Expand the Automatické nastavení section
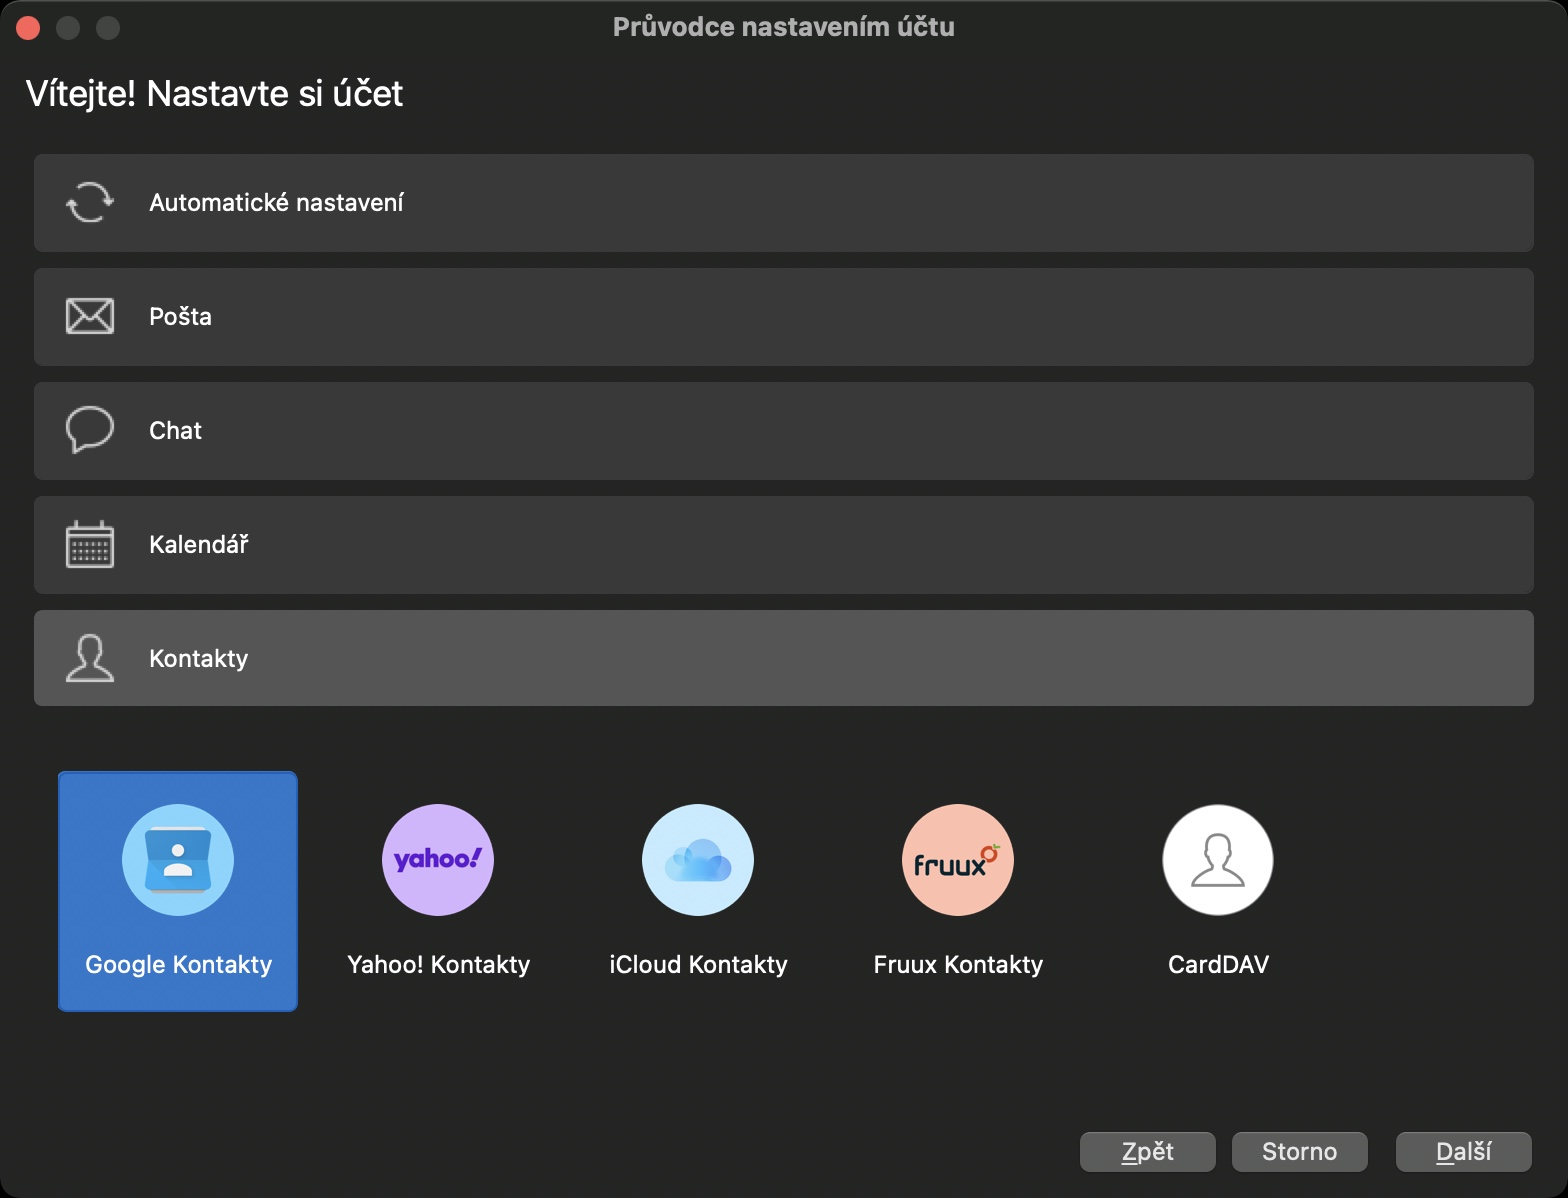Viewport: 1568px width, 1198px height. tap(784, 203)
